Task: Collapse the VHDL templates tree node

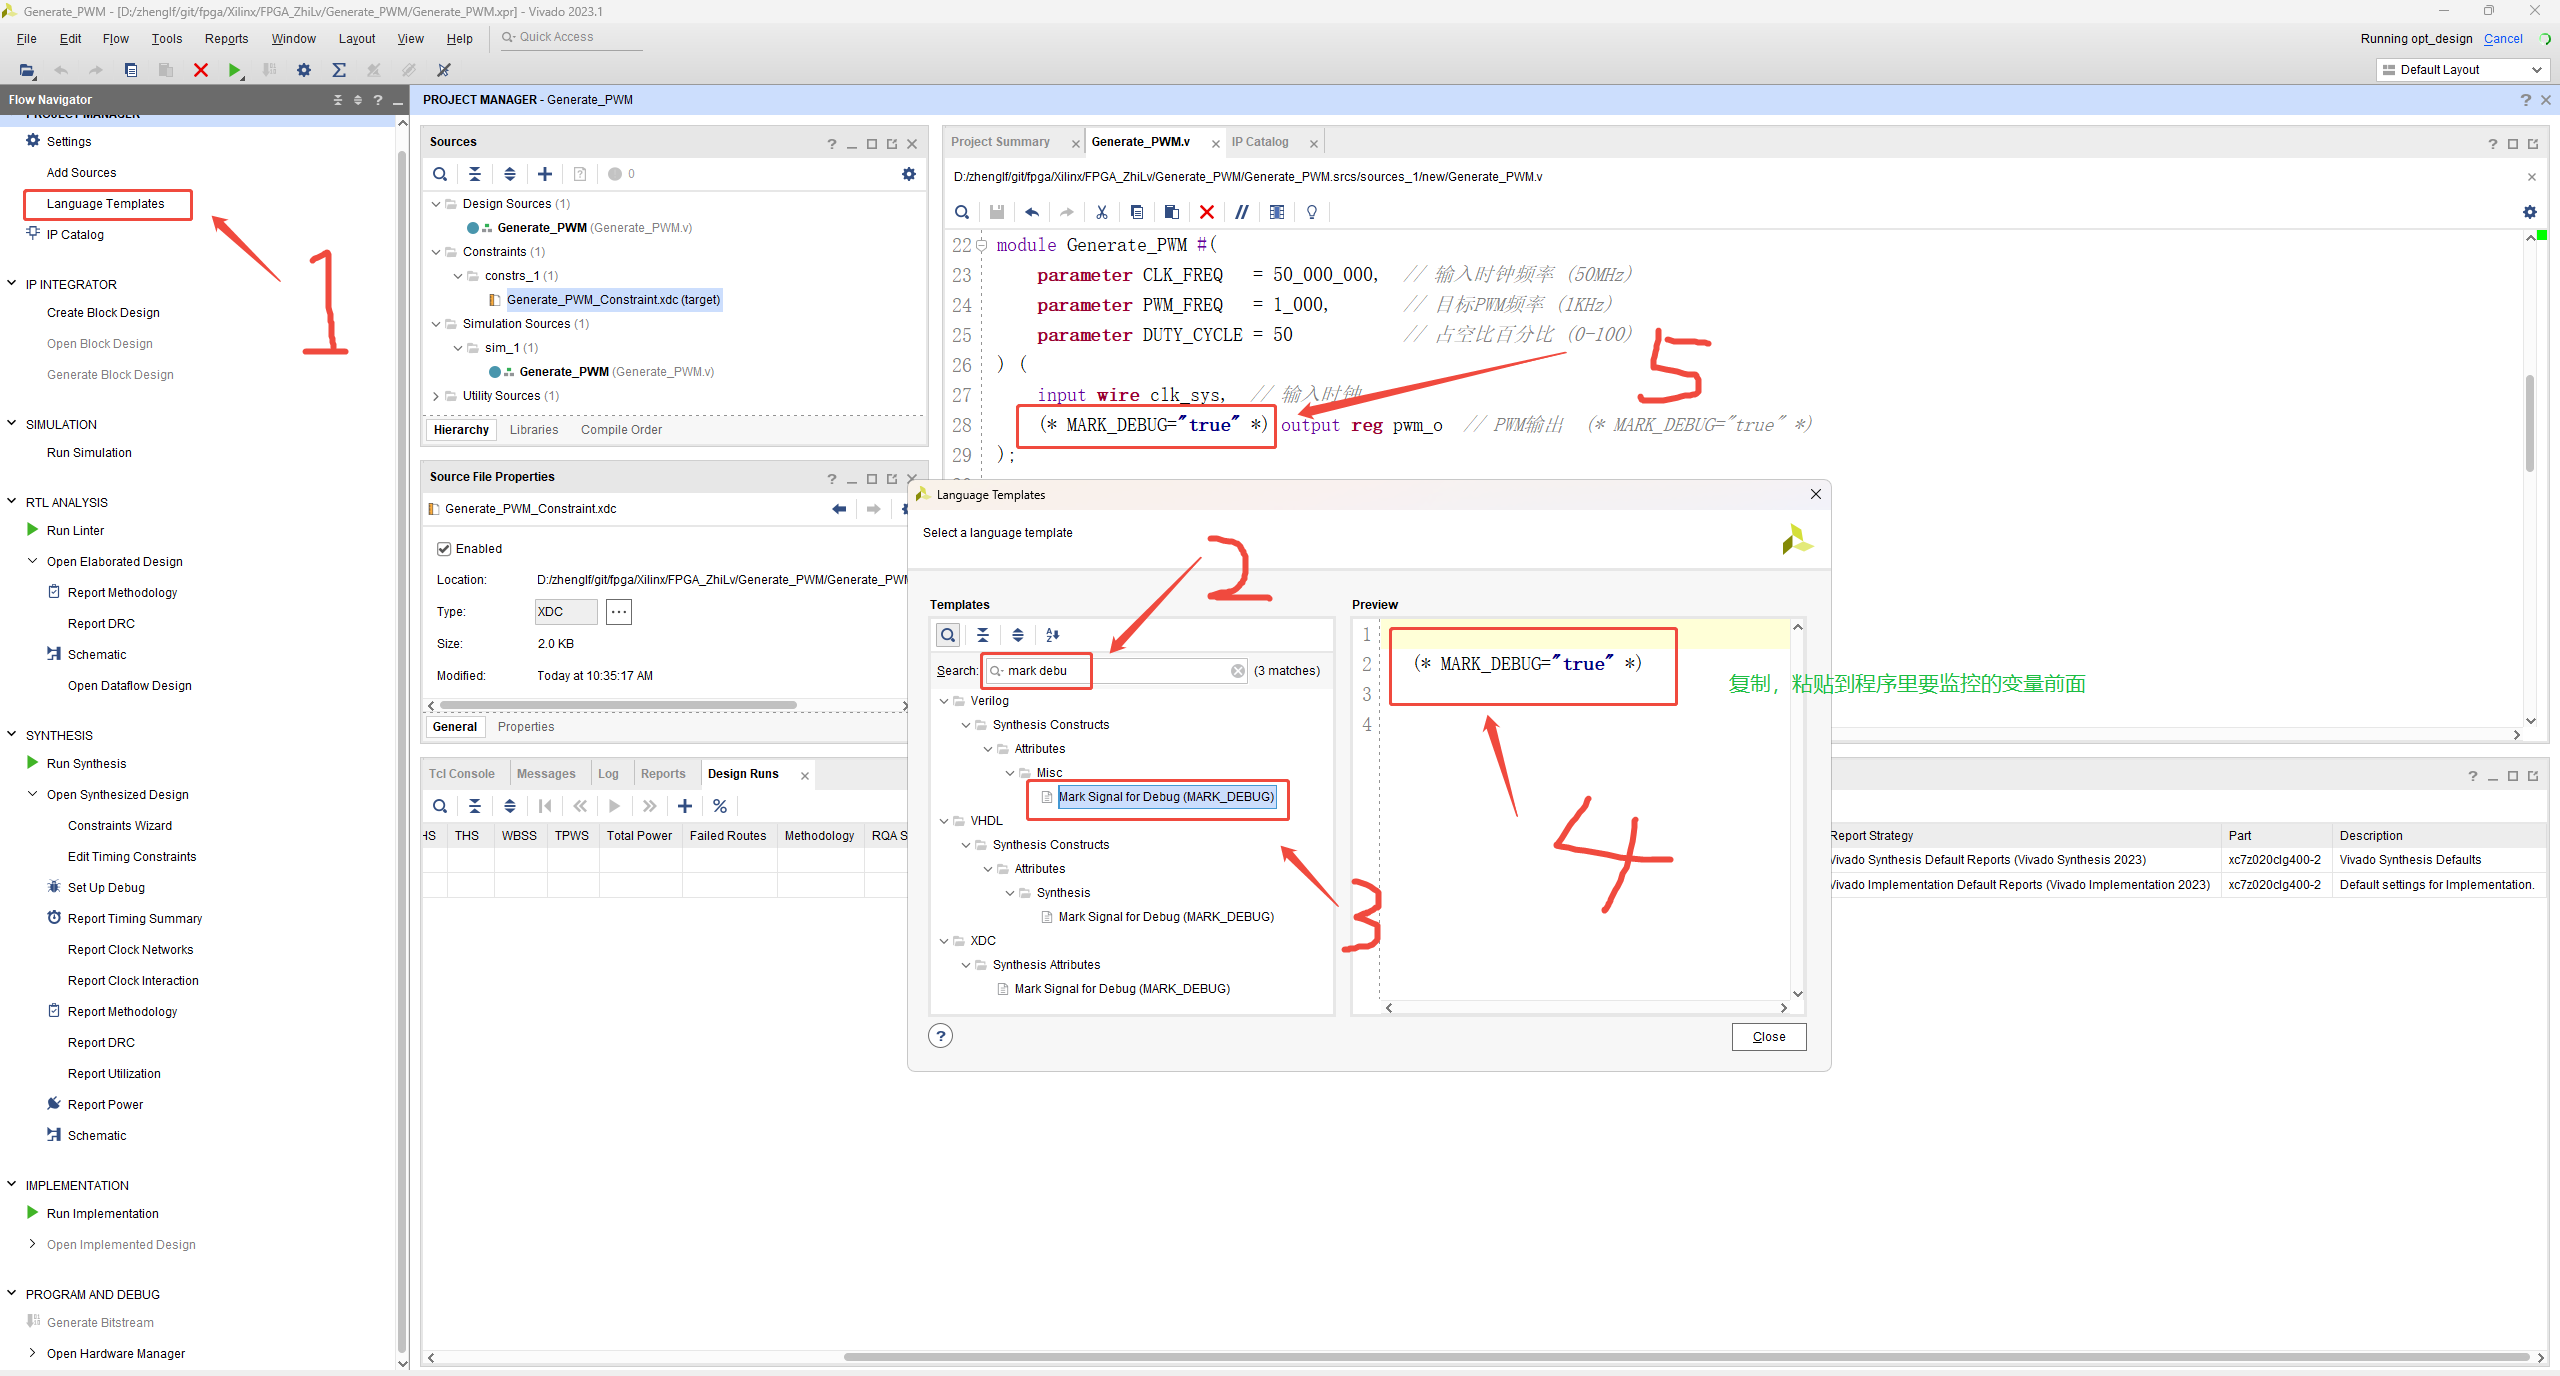Action: pos(944,821)
